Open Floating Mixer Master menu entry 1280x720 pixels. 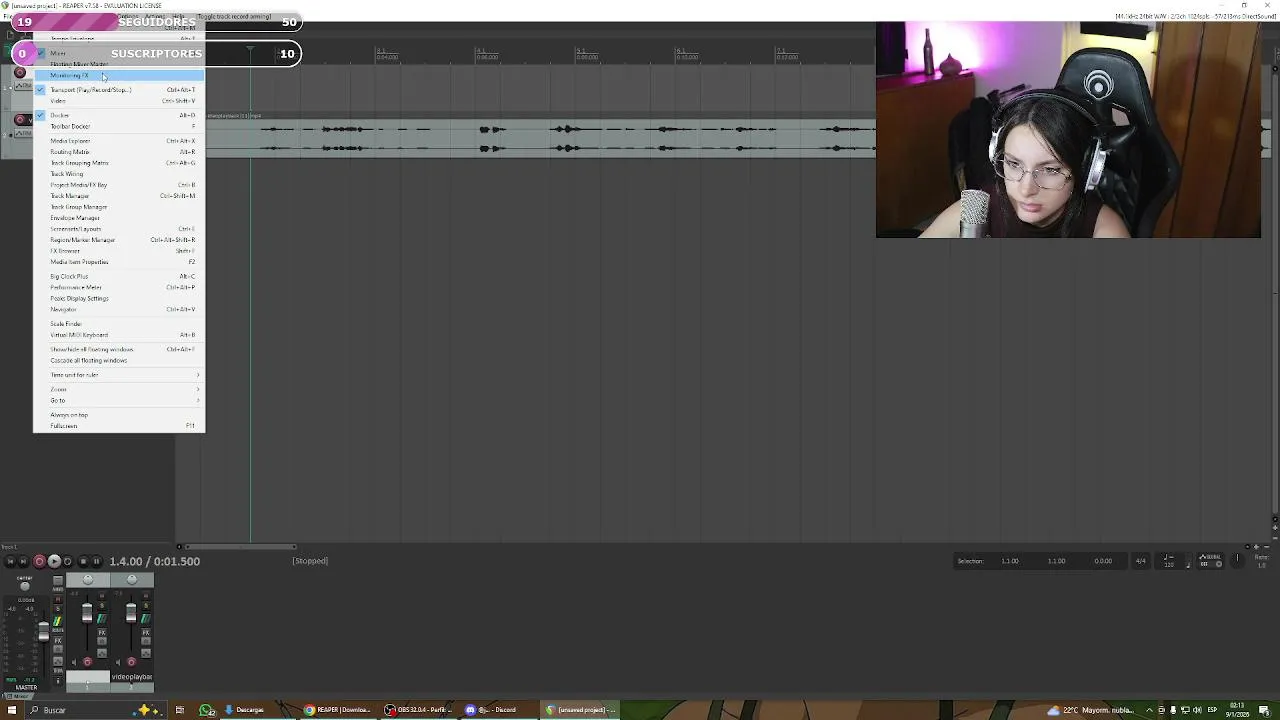119,64
